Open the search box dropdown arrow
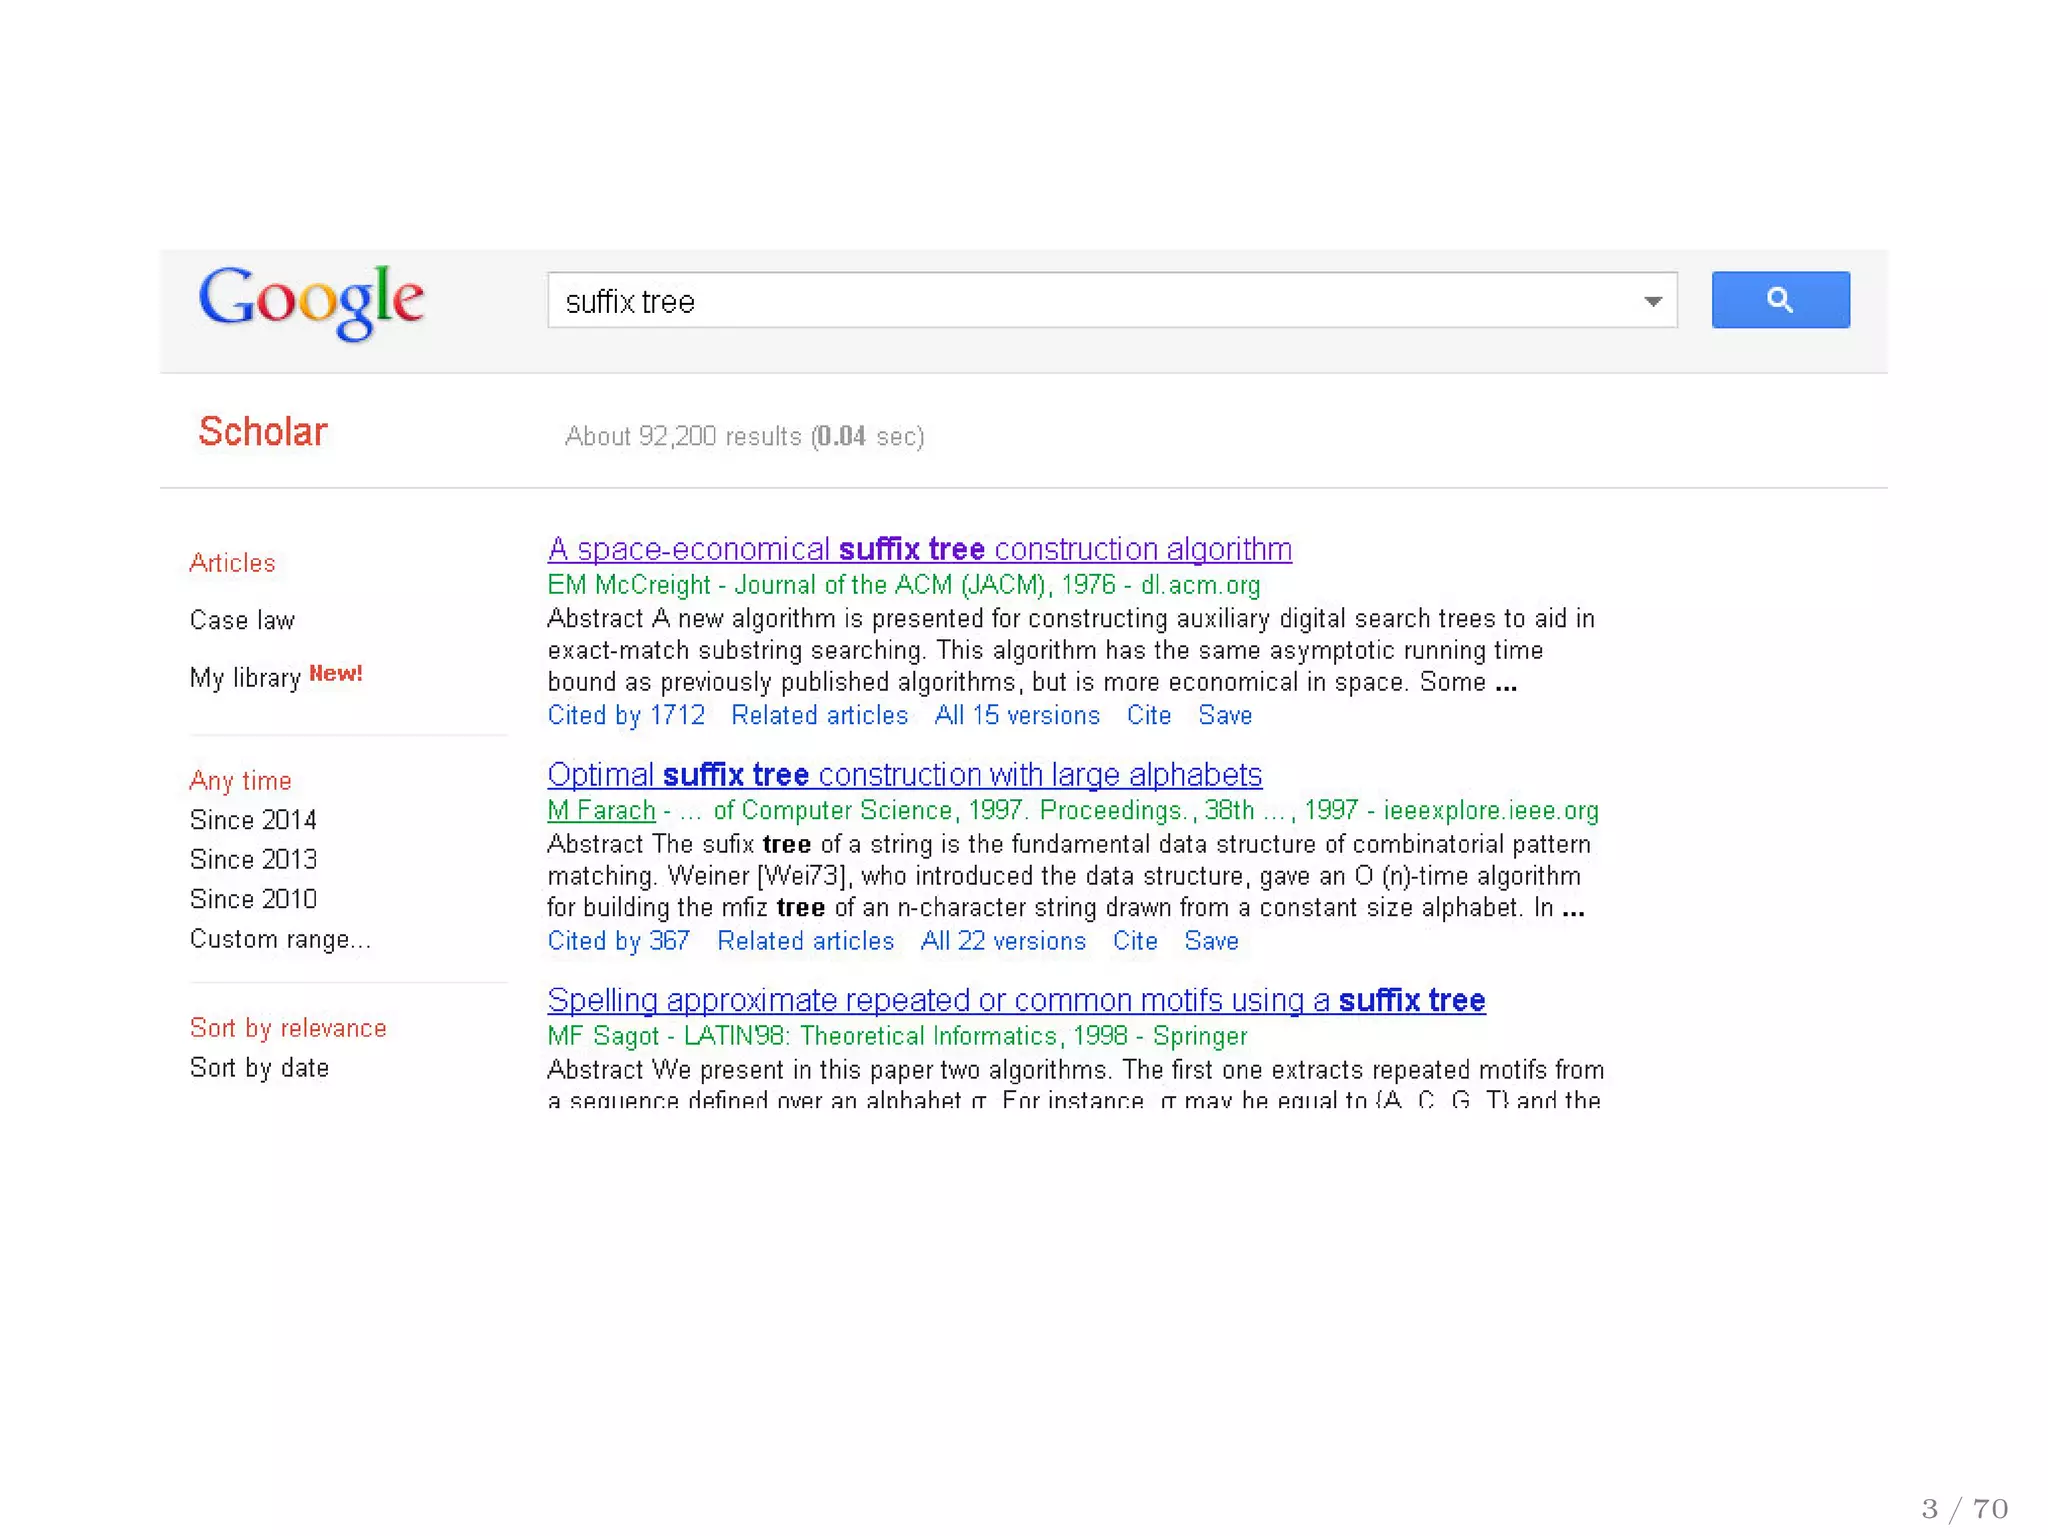Image resolution: width=2048 pixels, height=1536 pixels. 1652,301
